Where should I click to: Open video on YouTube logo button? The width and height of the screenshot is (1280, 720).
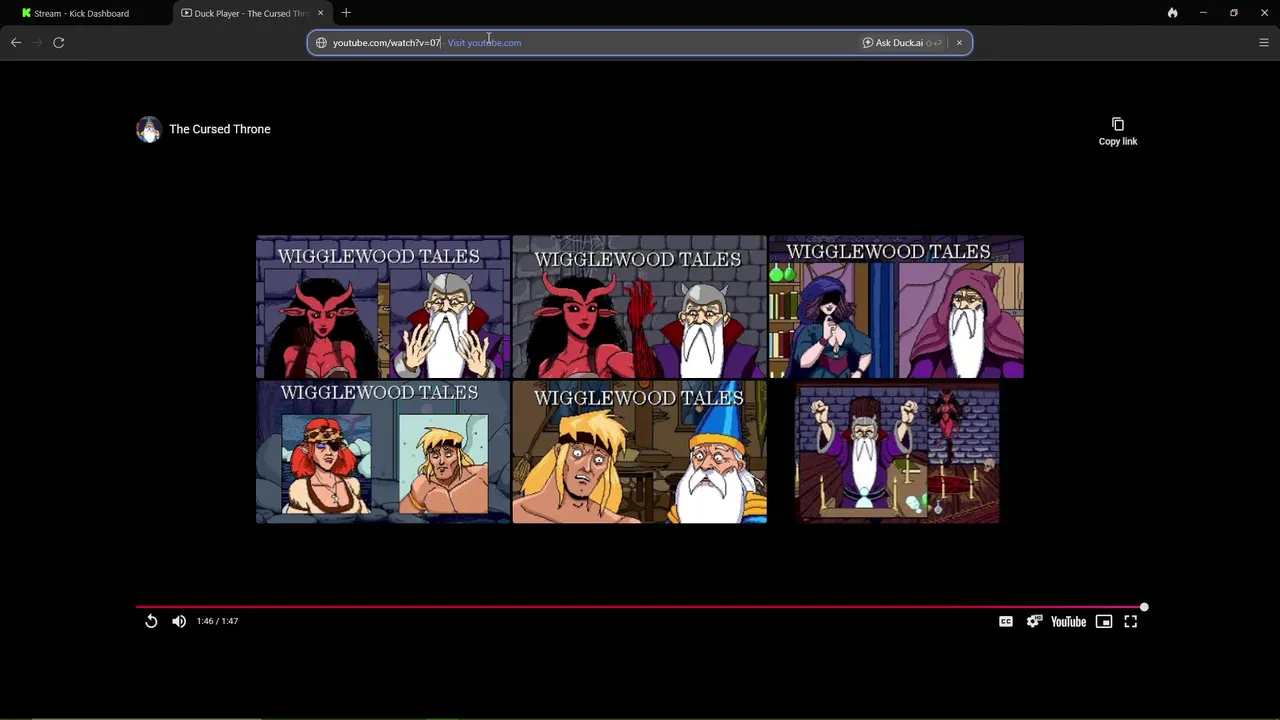pyautogui.click(x=1068, y=621)
